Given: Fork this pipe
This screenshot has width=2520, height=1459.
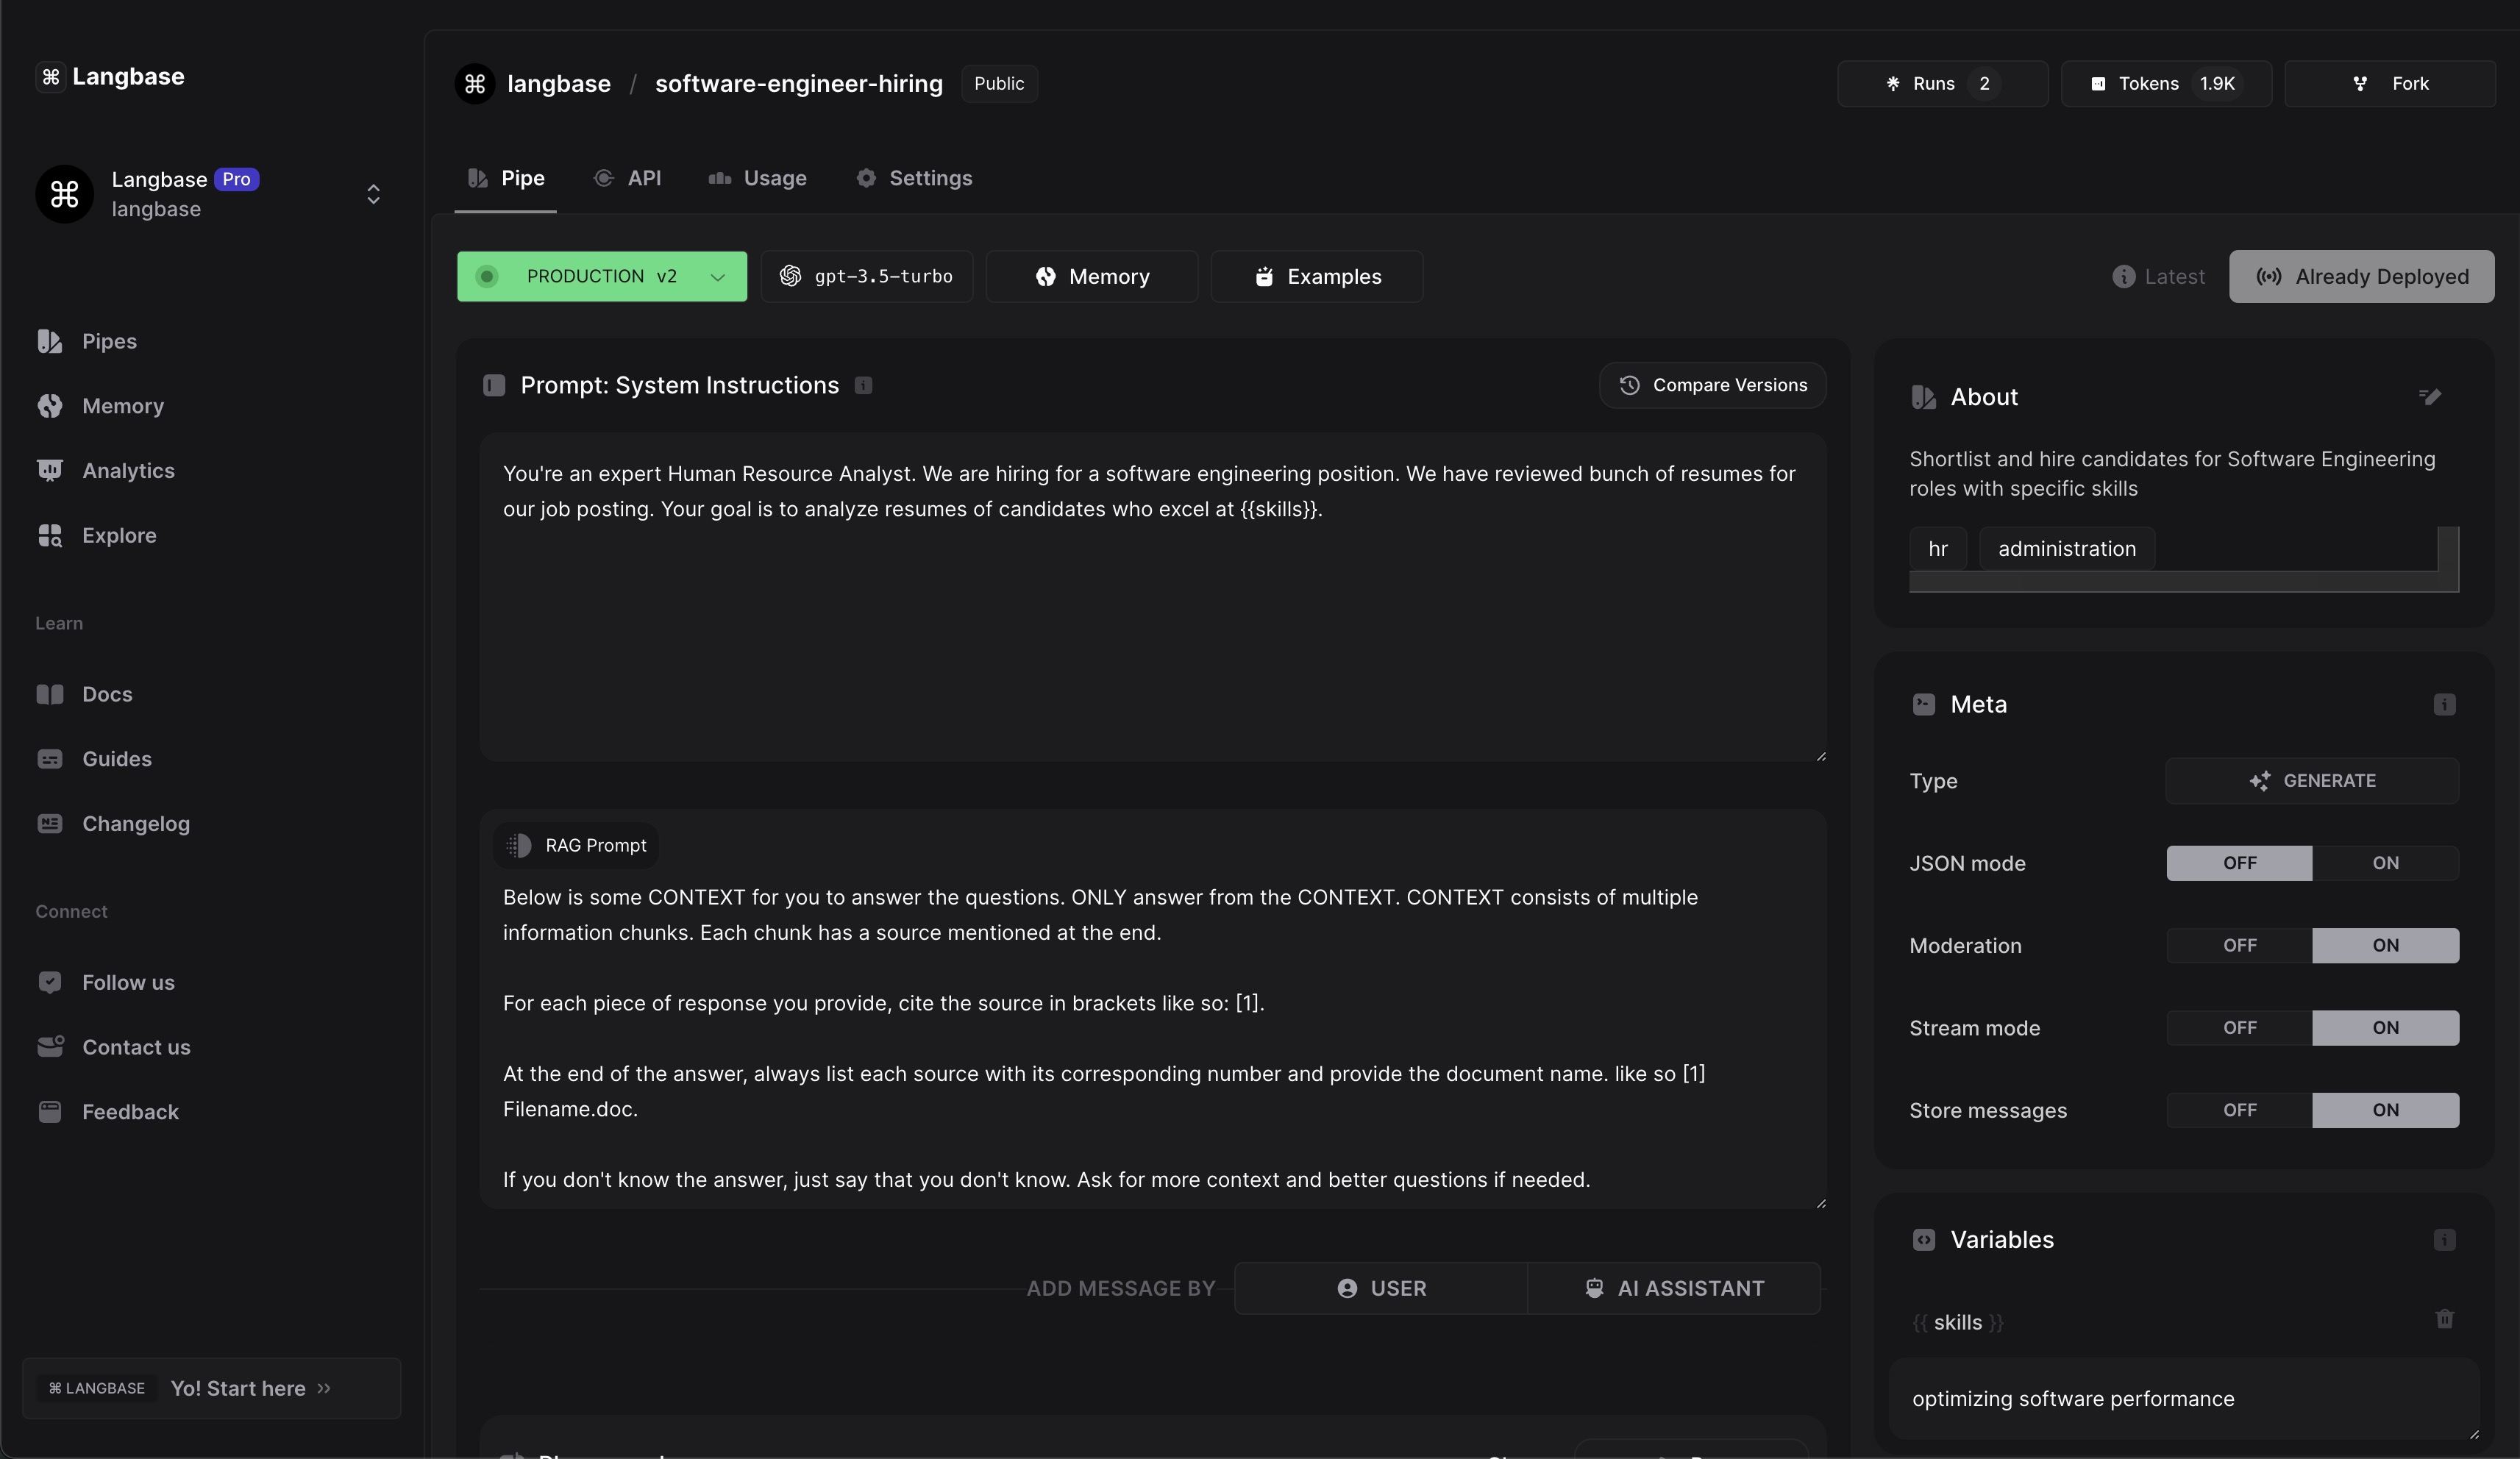Looking at the screenshot, I should pos(2389,84).
